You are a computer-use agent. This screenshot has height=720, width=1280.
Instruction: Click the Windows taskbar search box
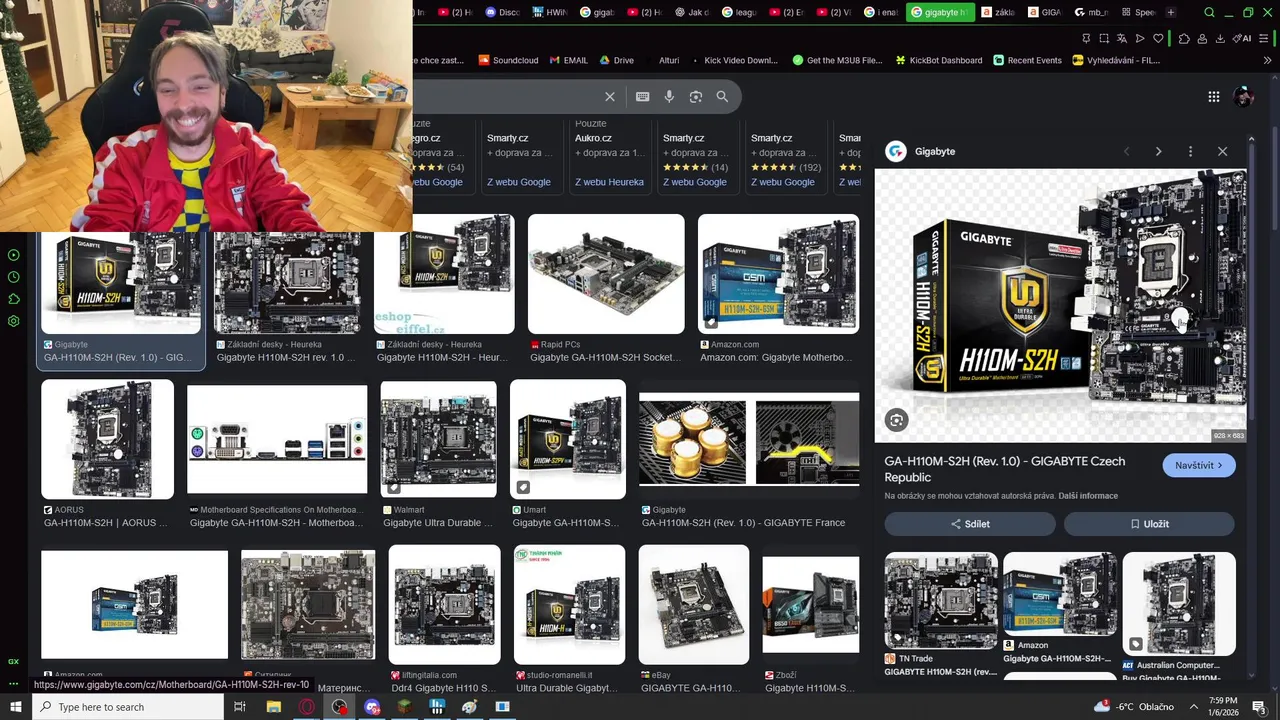pos(128,707)
